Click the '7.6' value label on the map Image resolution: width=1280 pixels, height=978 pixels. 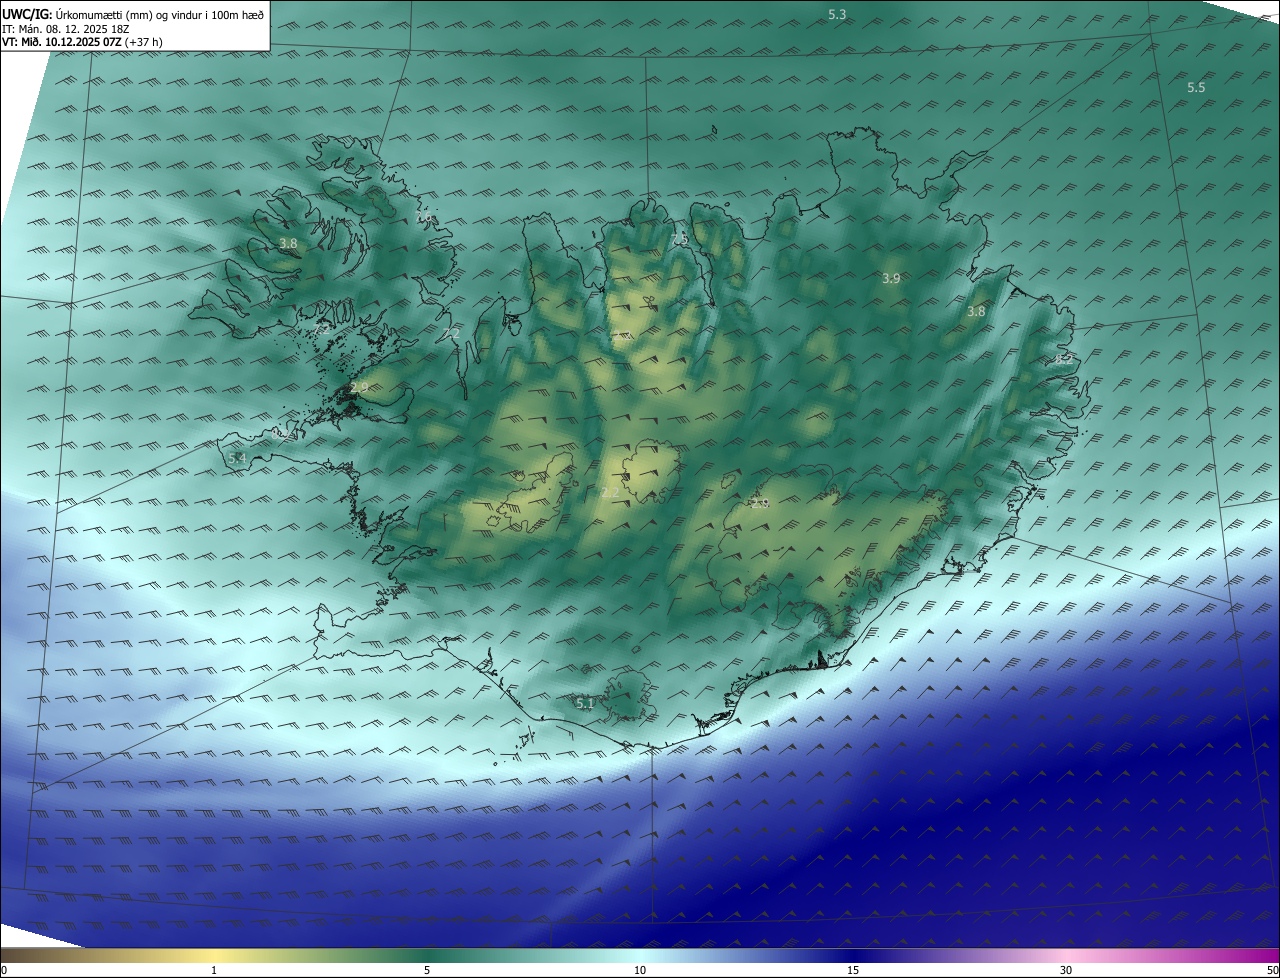click(424, 217)
